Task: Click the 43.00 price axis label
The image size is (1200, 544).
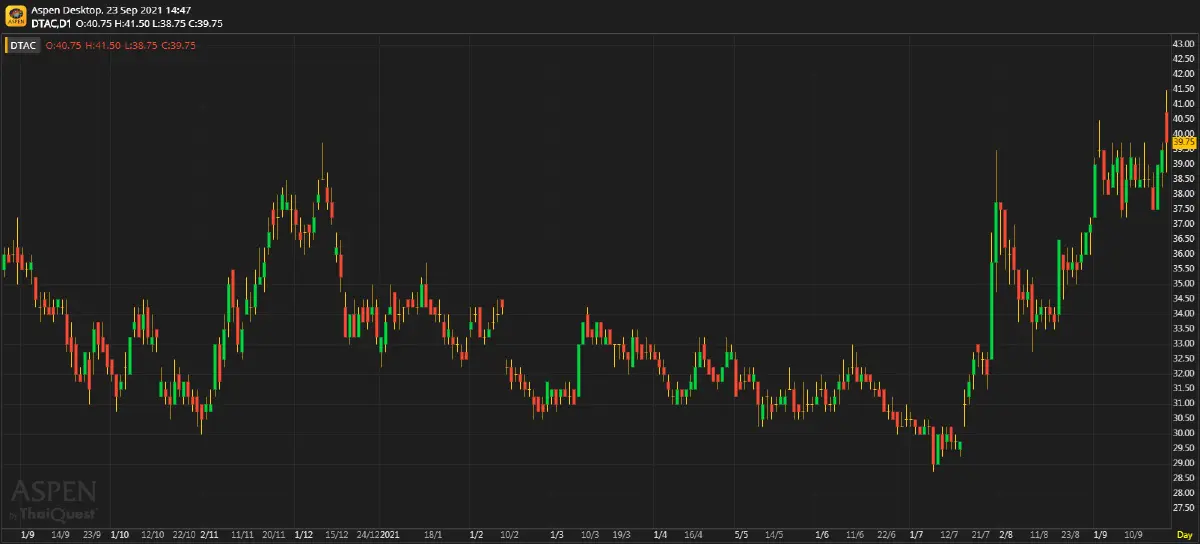Action: (1183, 44)
